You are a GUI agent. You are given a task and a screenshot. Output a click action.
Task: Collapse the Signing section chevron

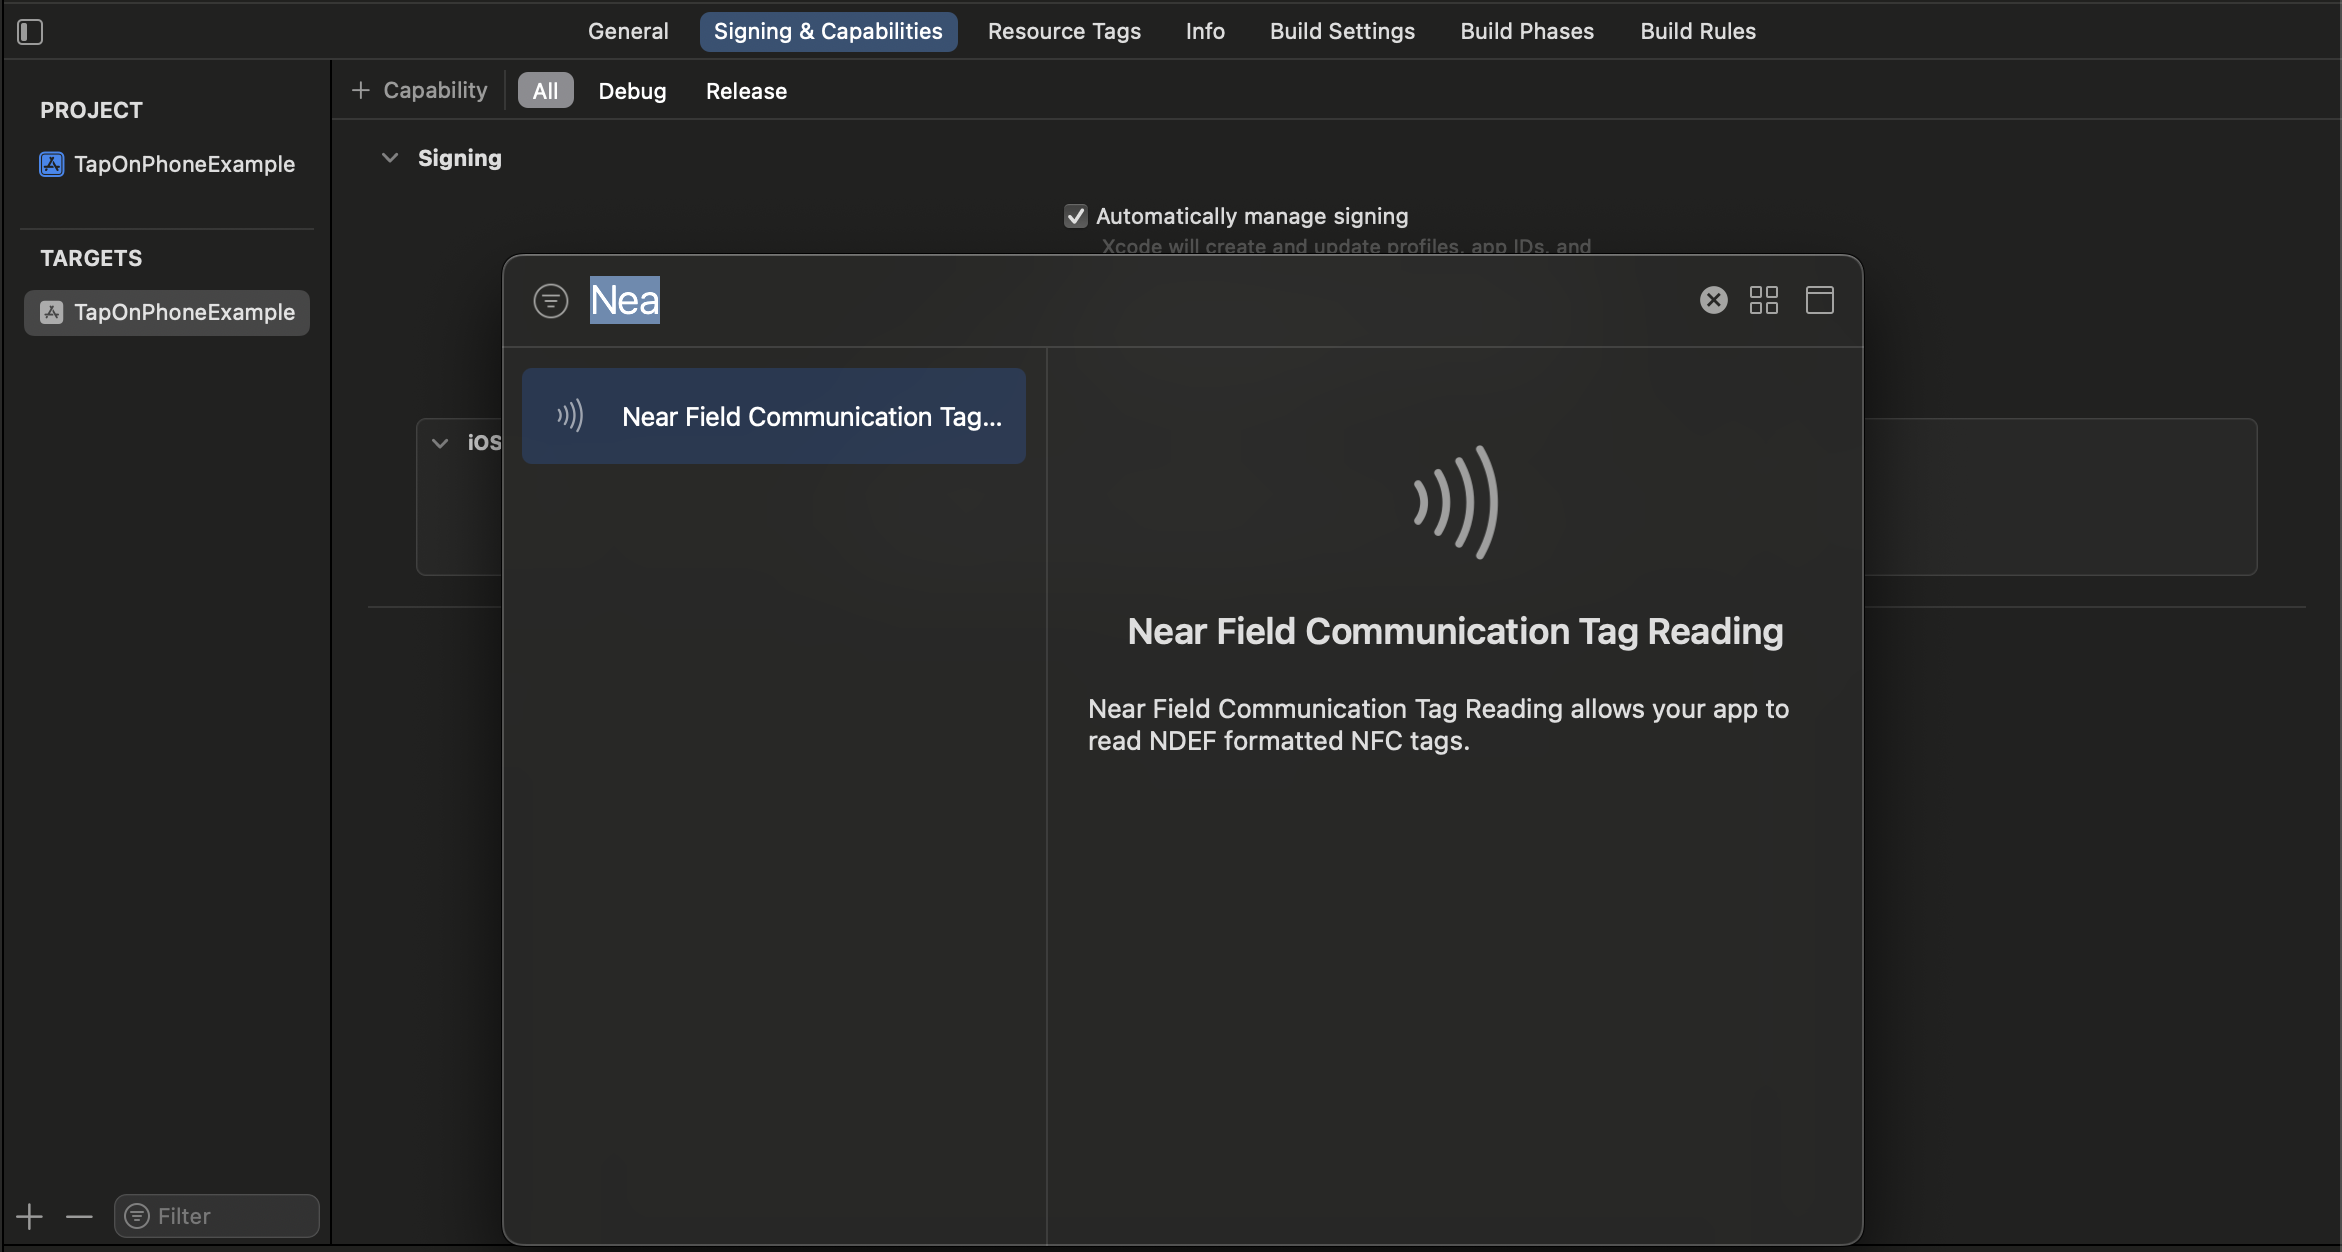(x=390, y=158)
